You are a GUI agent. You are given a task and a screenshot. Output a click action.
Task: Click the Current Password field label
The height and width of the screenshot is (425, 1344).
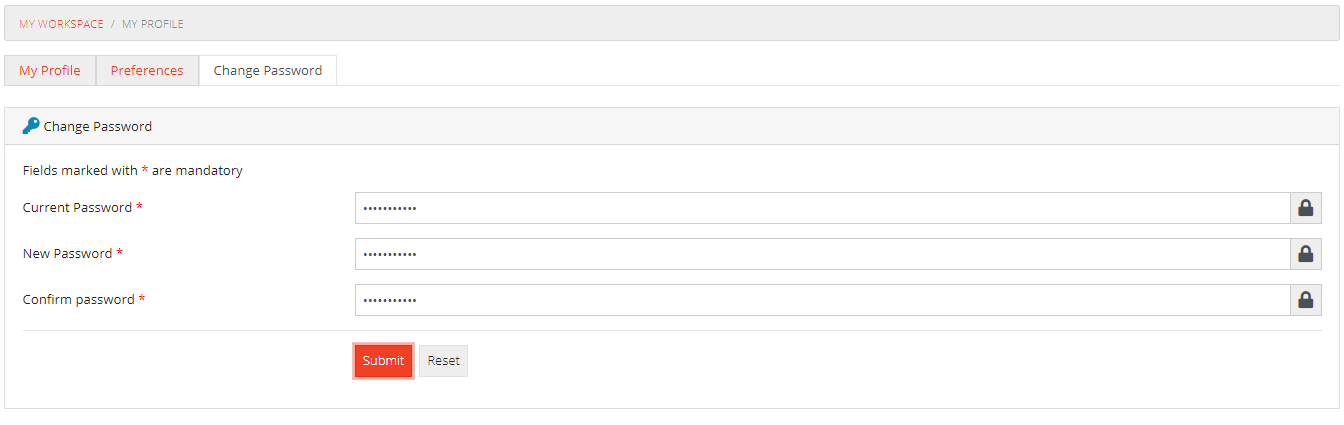point(78,207)
